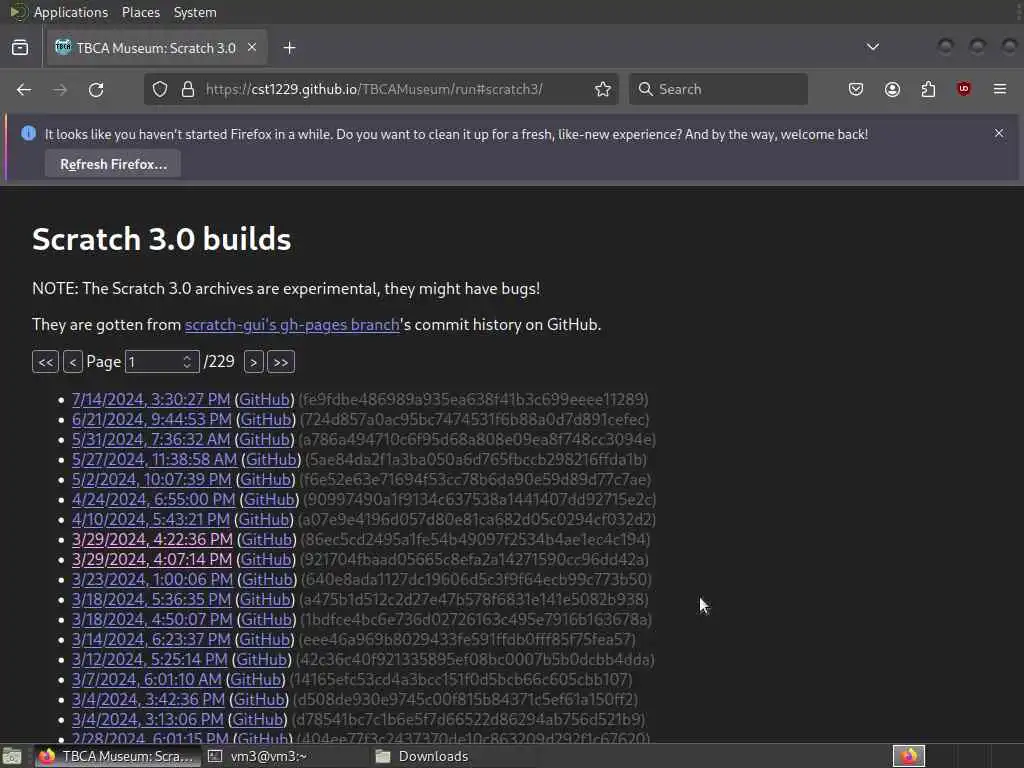Close the TBCA Museum tab
The width and height of the screenshot is (1024, 768).
[x=252, y=48]
